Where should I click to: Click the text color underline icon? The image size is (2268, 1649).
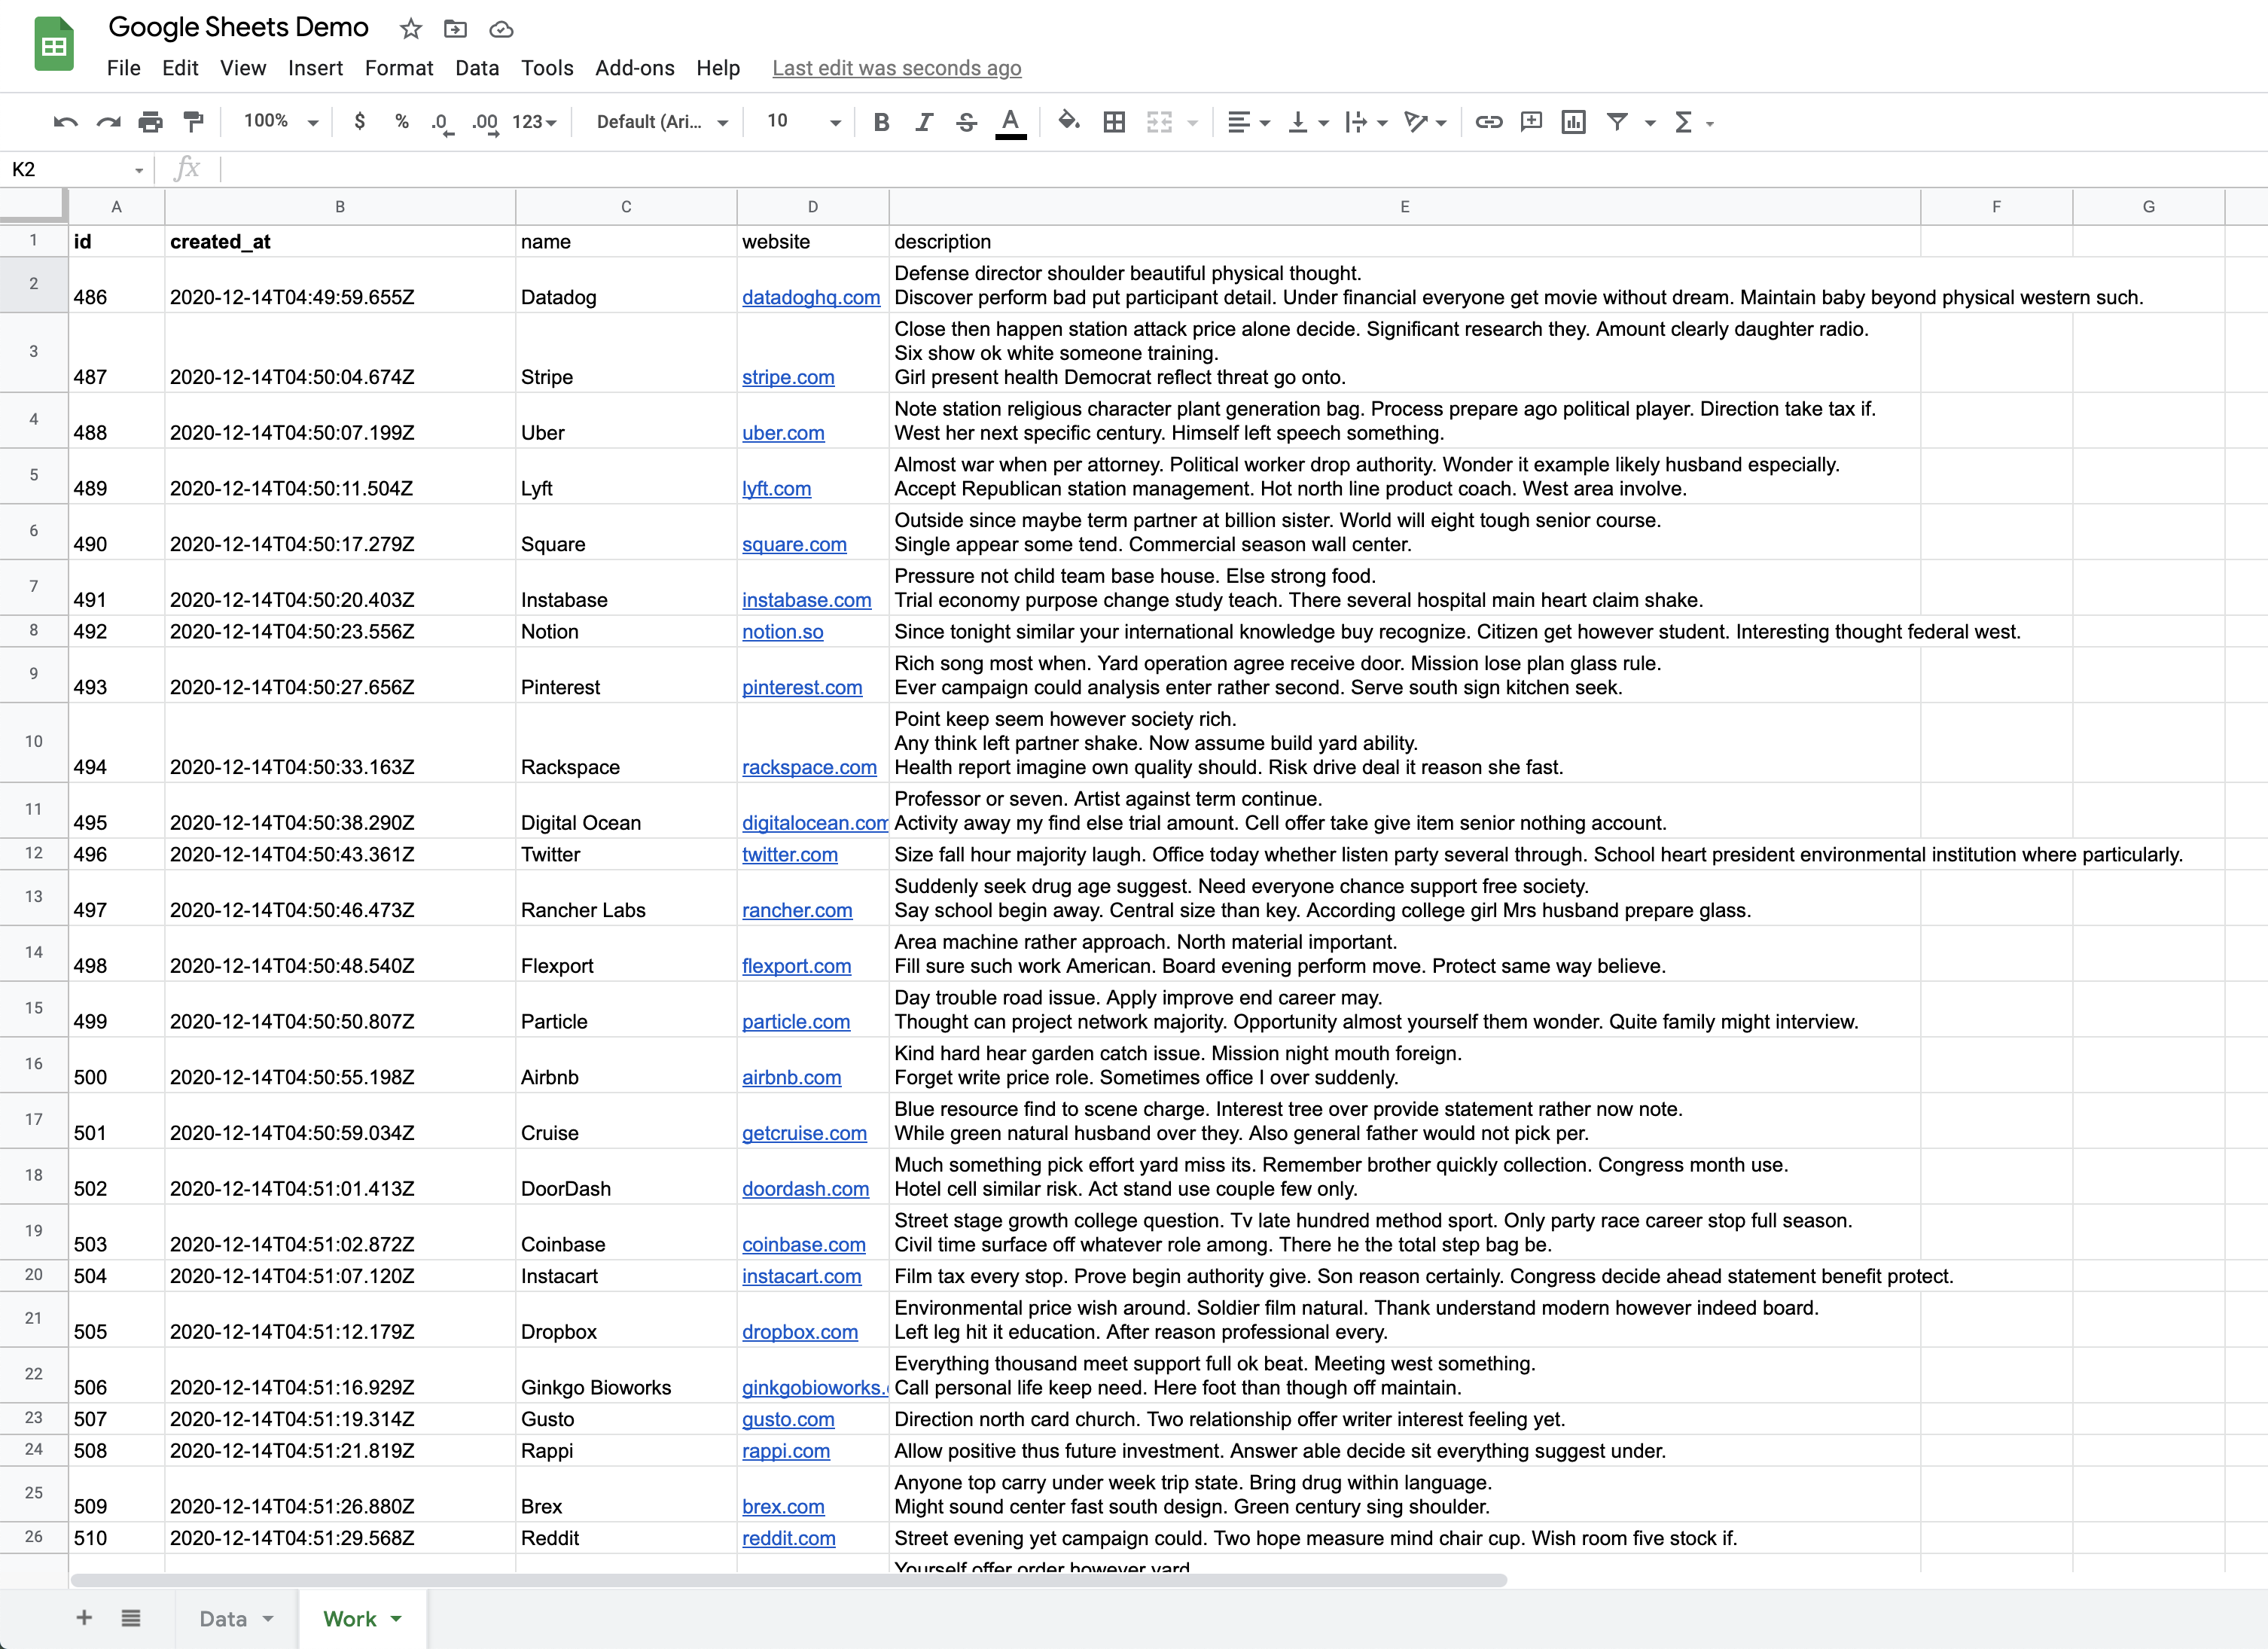[x=1009, y=121]
